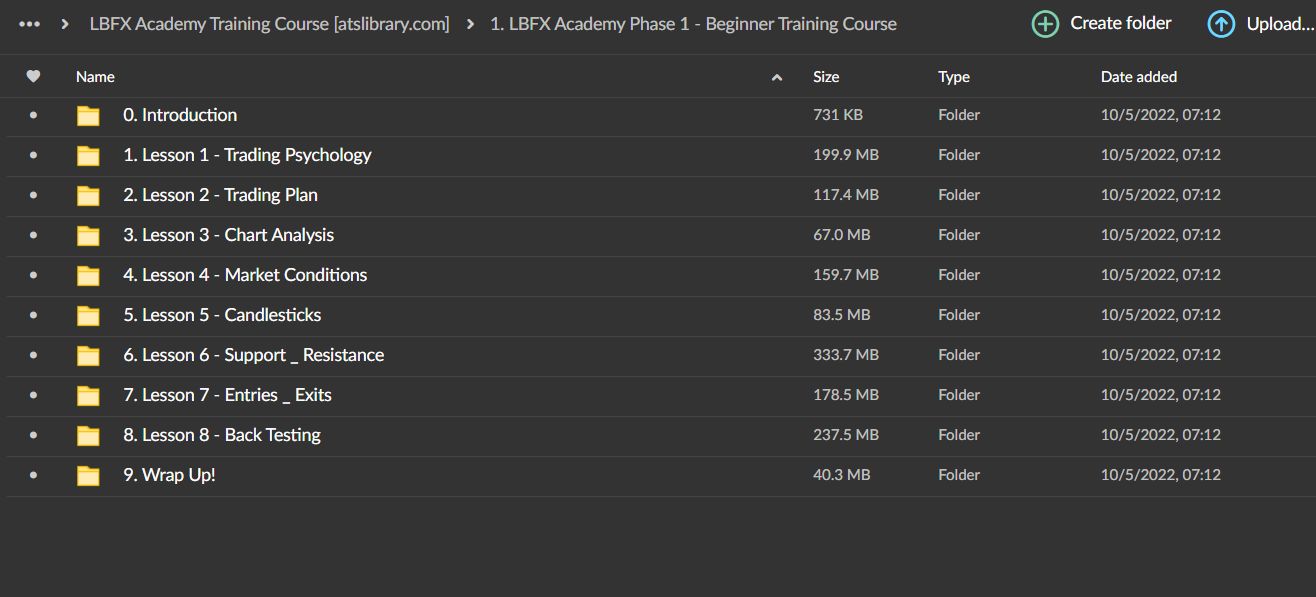The height and width of the screenshot is (597, 1316).
Task: Click the heart favorites column icon
Action: pyautogui.click(x=33, y=76)
